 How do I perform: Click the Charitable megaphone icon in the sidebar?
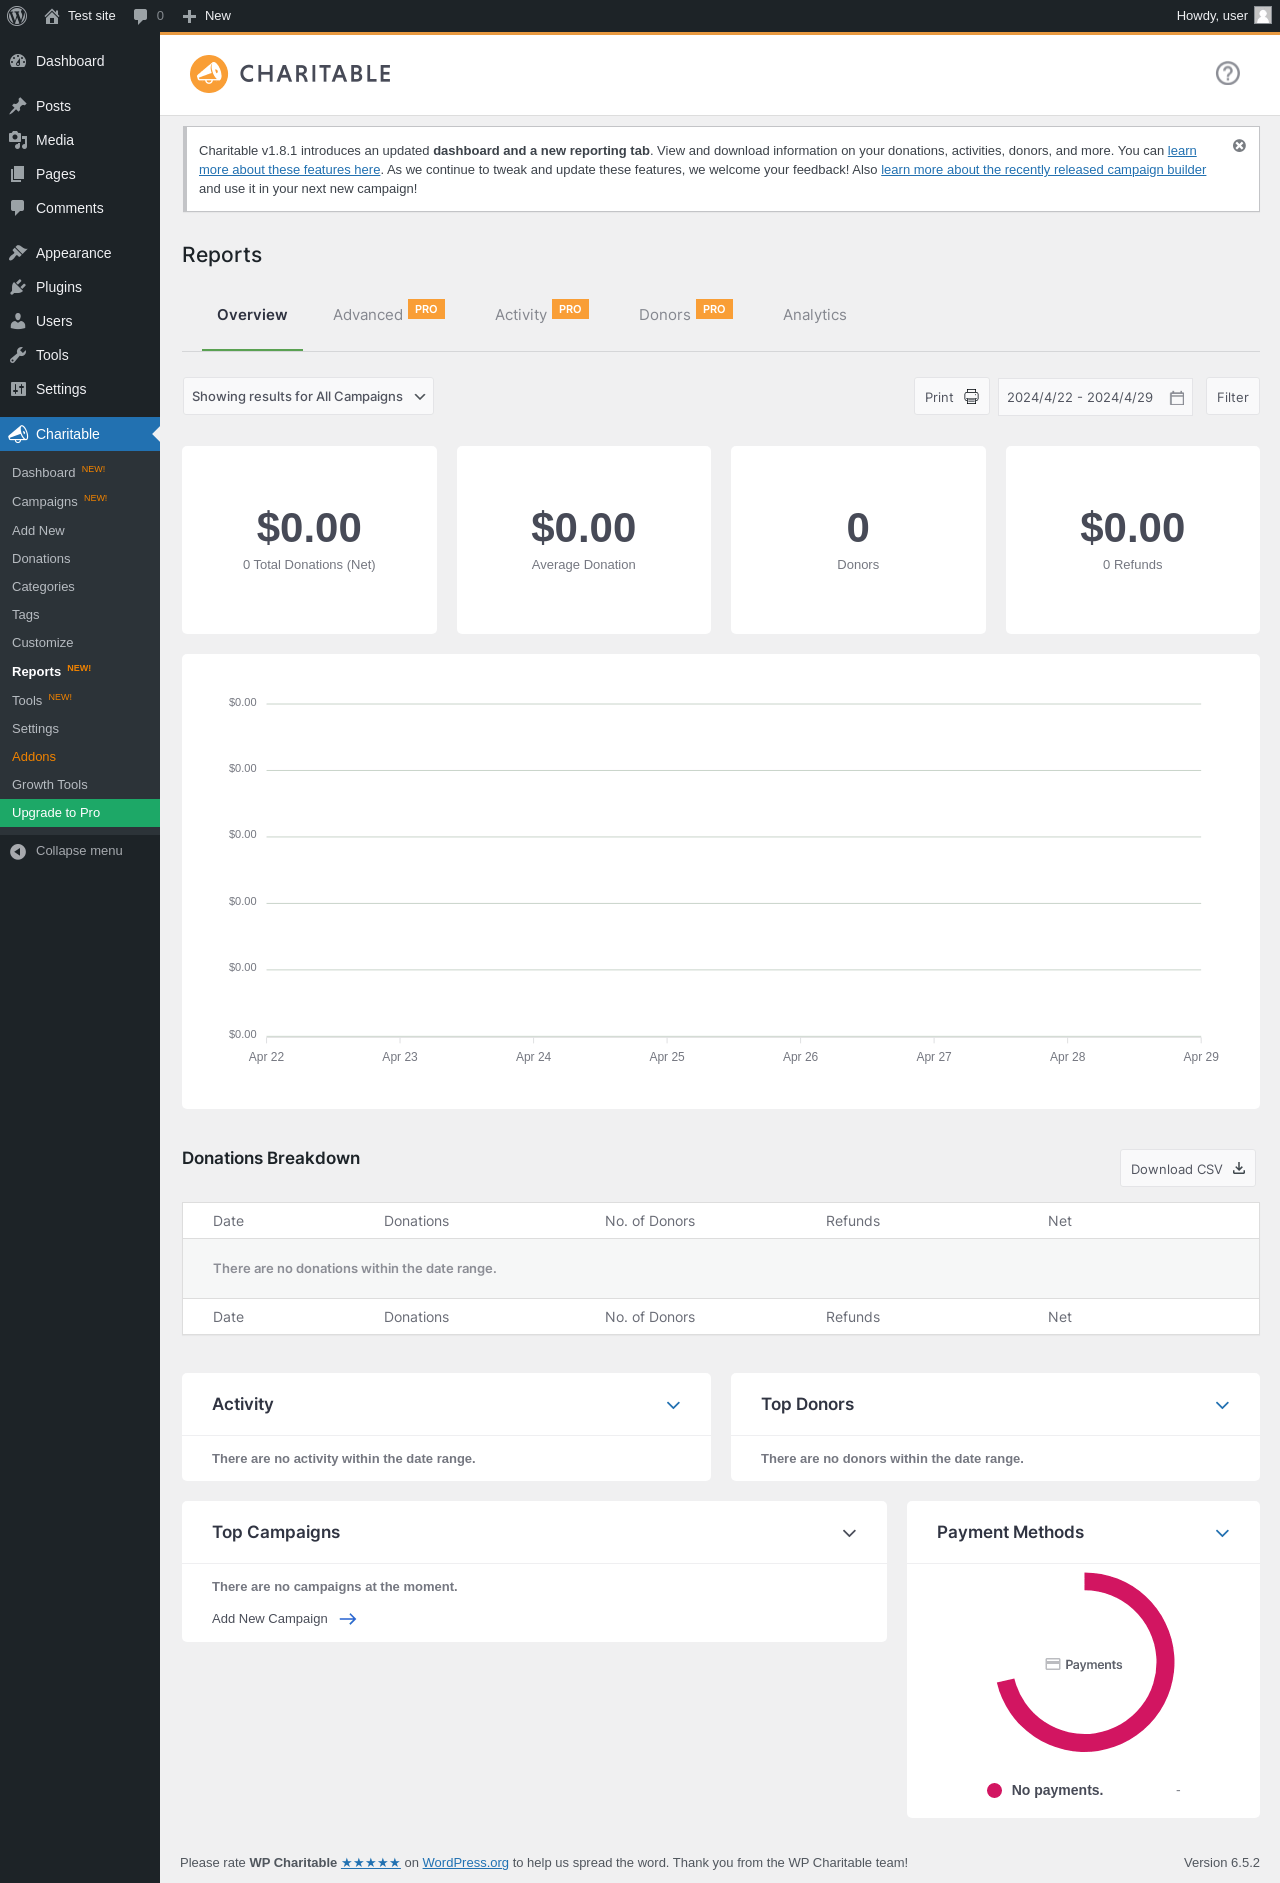coord(18,434)
